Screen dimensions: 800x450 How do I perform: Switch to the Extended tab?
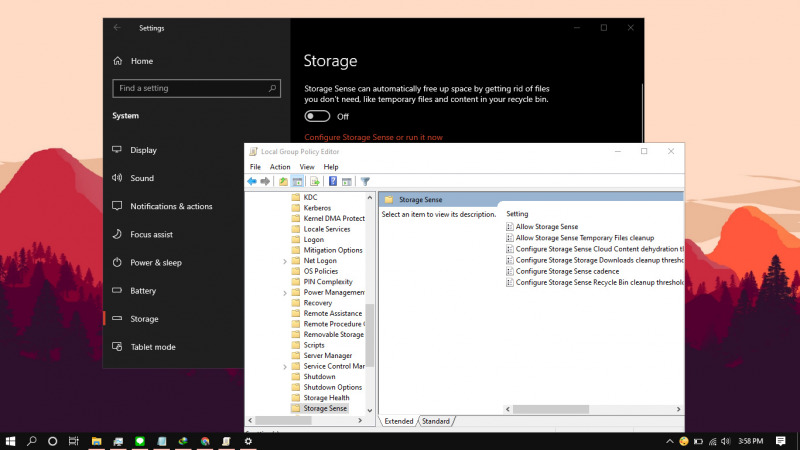tap(398, 421)
